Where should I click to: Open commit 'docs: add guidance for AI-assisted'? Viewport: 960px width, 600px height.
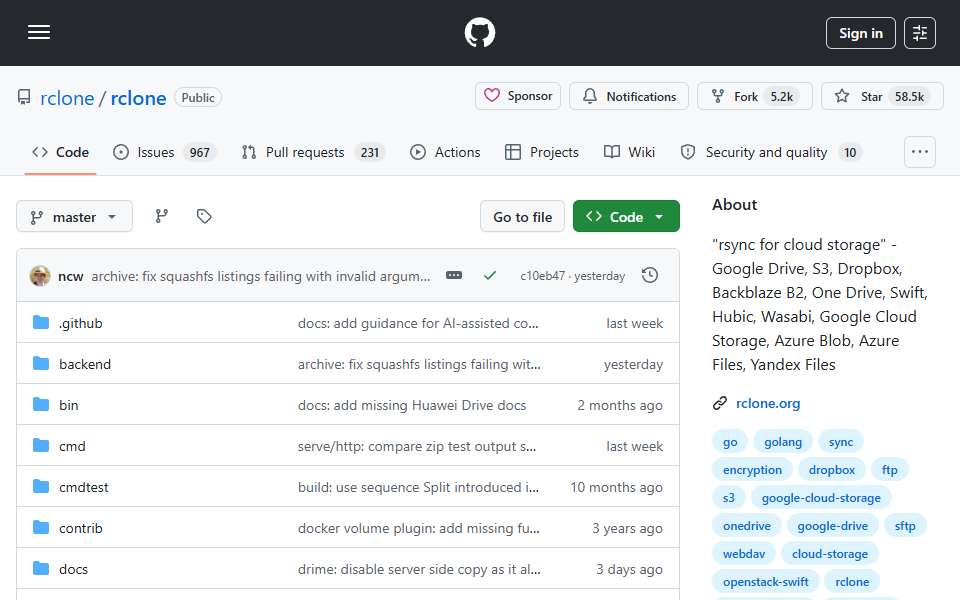click(x=418, y=323)
